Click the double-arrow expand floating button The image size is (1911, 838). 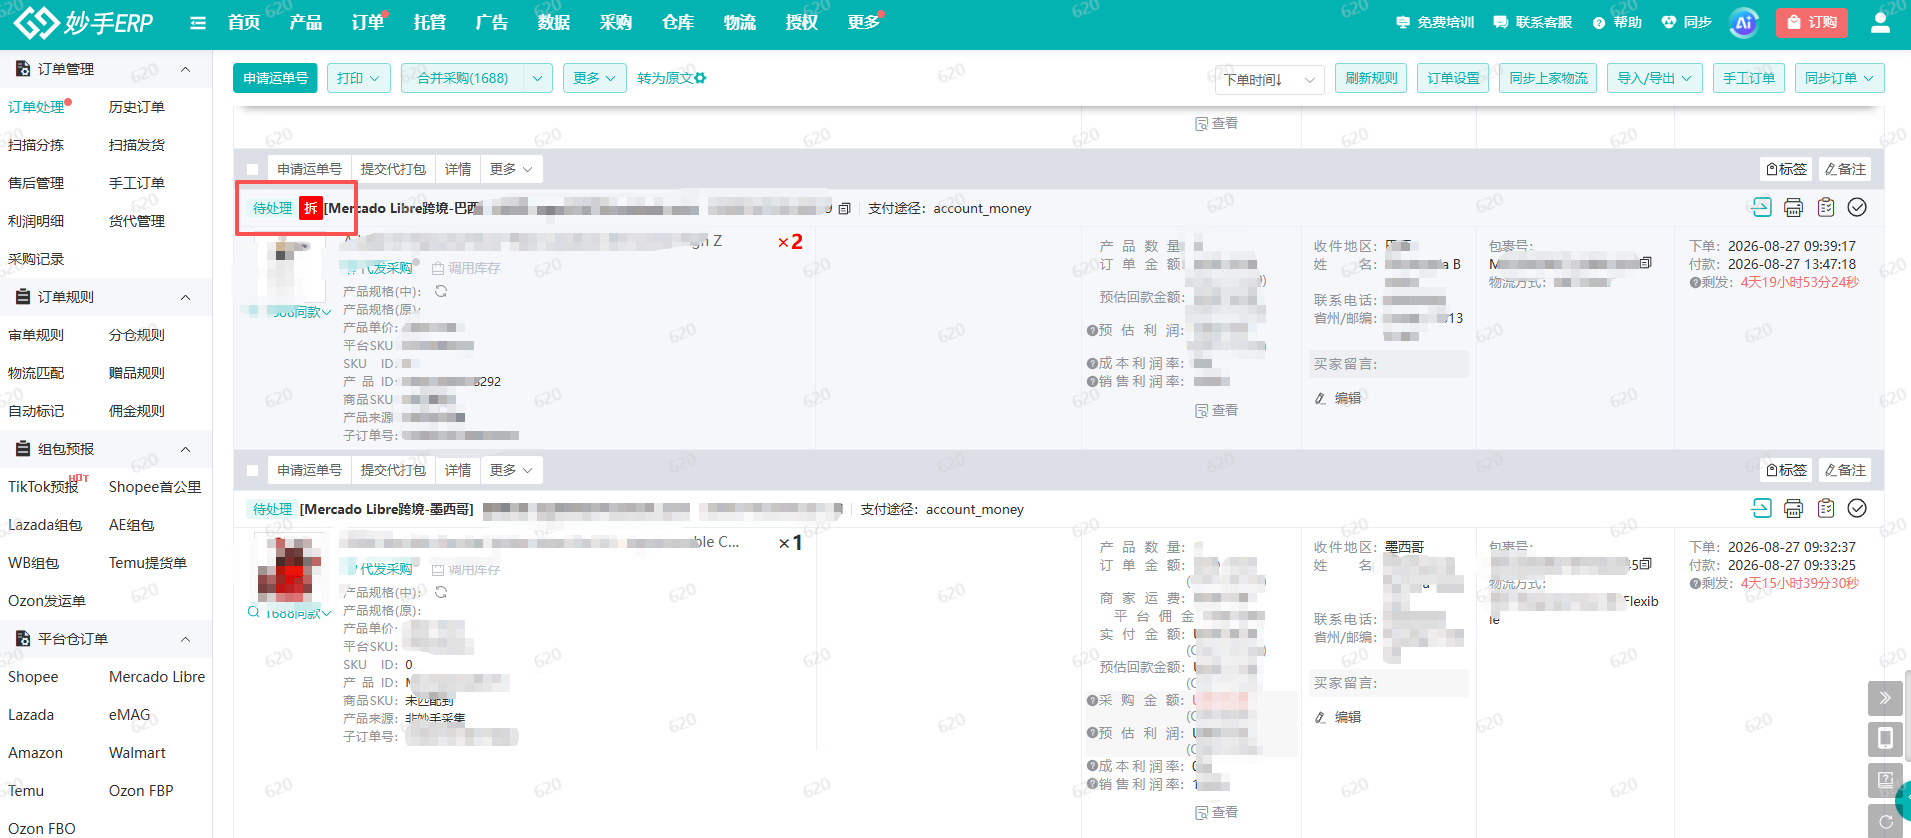click(x=1885, y=698)
